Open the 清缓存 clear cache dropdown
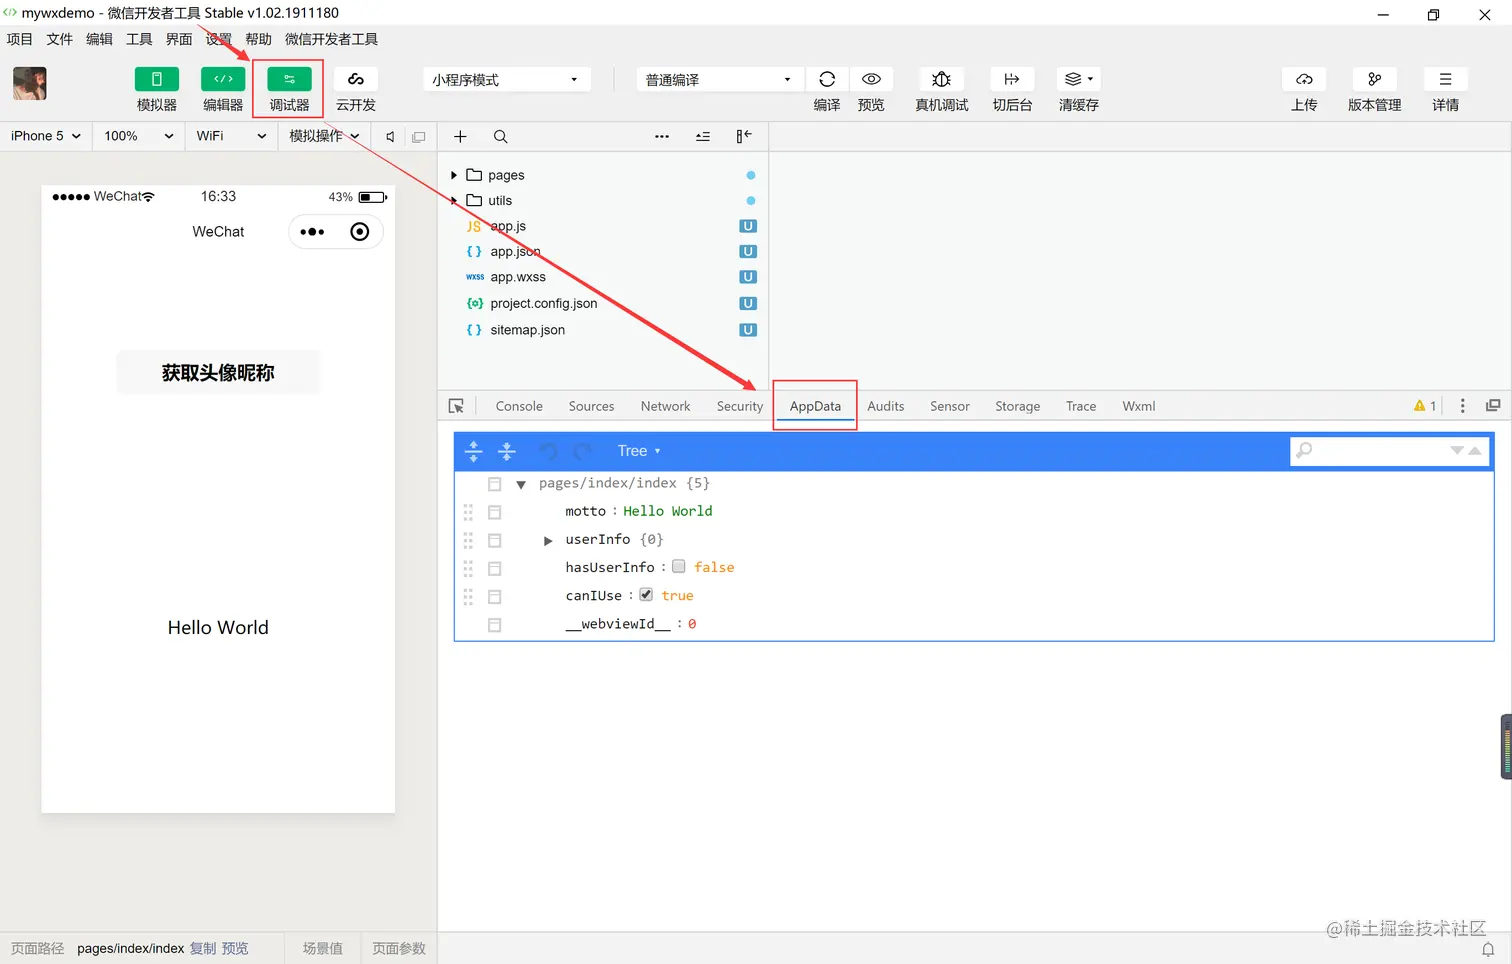1512x964 pixels. coord(1079,79)
